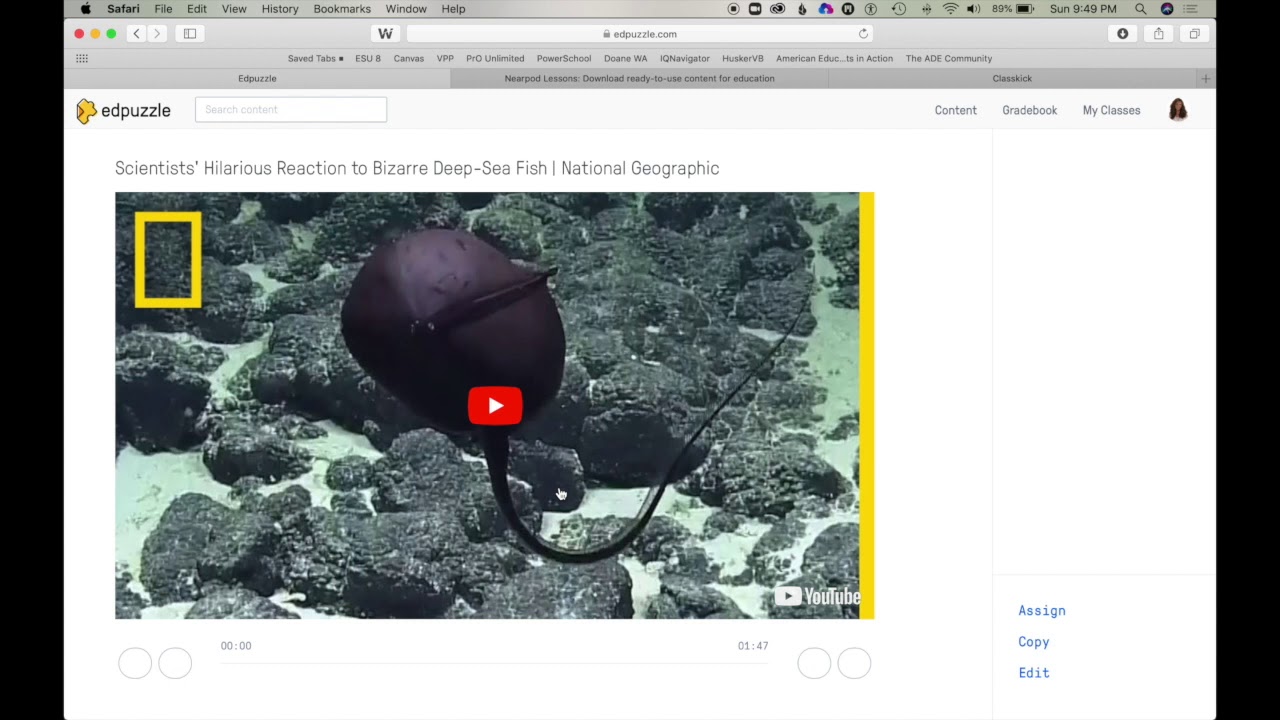Viewport: 1280px width, 720px height.
Task: Open Time Machine menu bar icon
Action: click(x=899, y=9)
